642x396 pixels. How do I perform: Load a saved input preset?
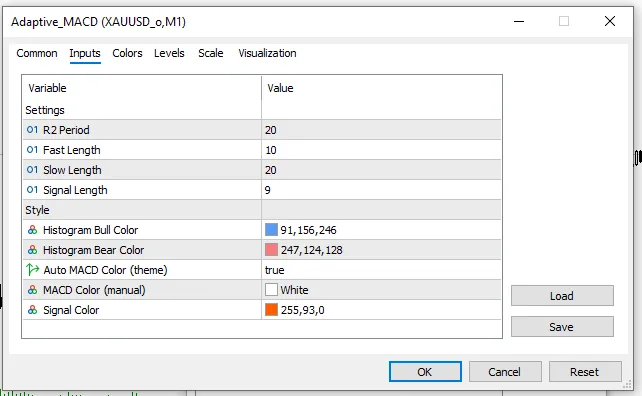562,296
